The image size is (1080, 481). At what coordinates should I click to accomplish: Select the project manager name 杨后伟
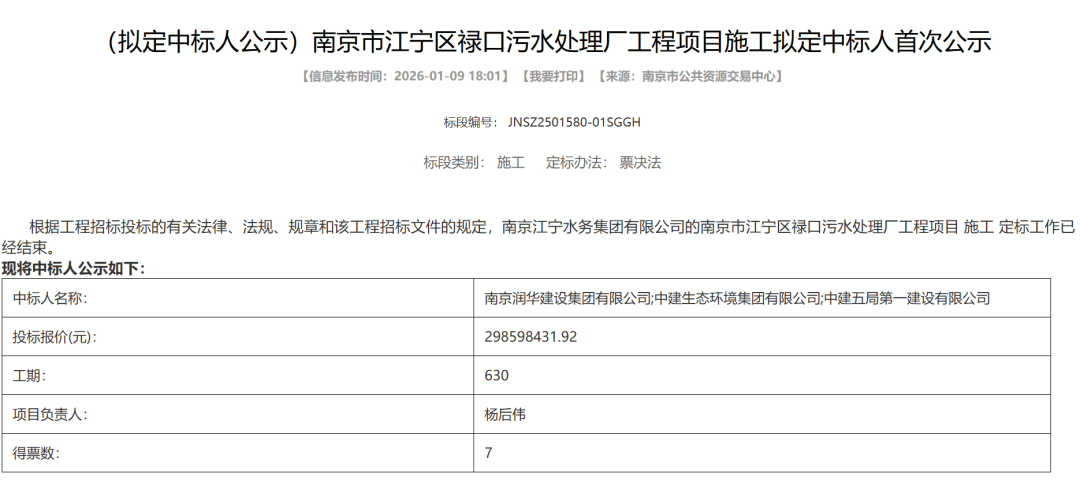tap(505, 414)
